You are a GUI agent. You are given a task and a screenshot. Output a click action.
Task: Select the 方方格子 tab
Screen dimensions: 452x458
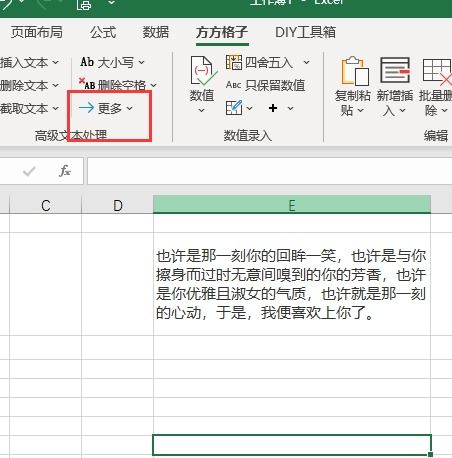click(x=222, y=32)
